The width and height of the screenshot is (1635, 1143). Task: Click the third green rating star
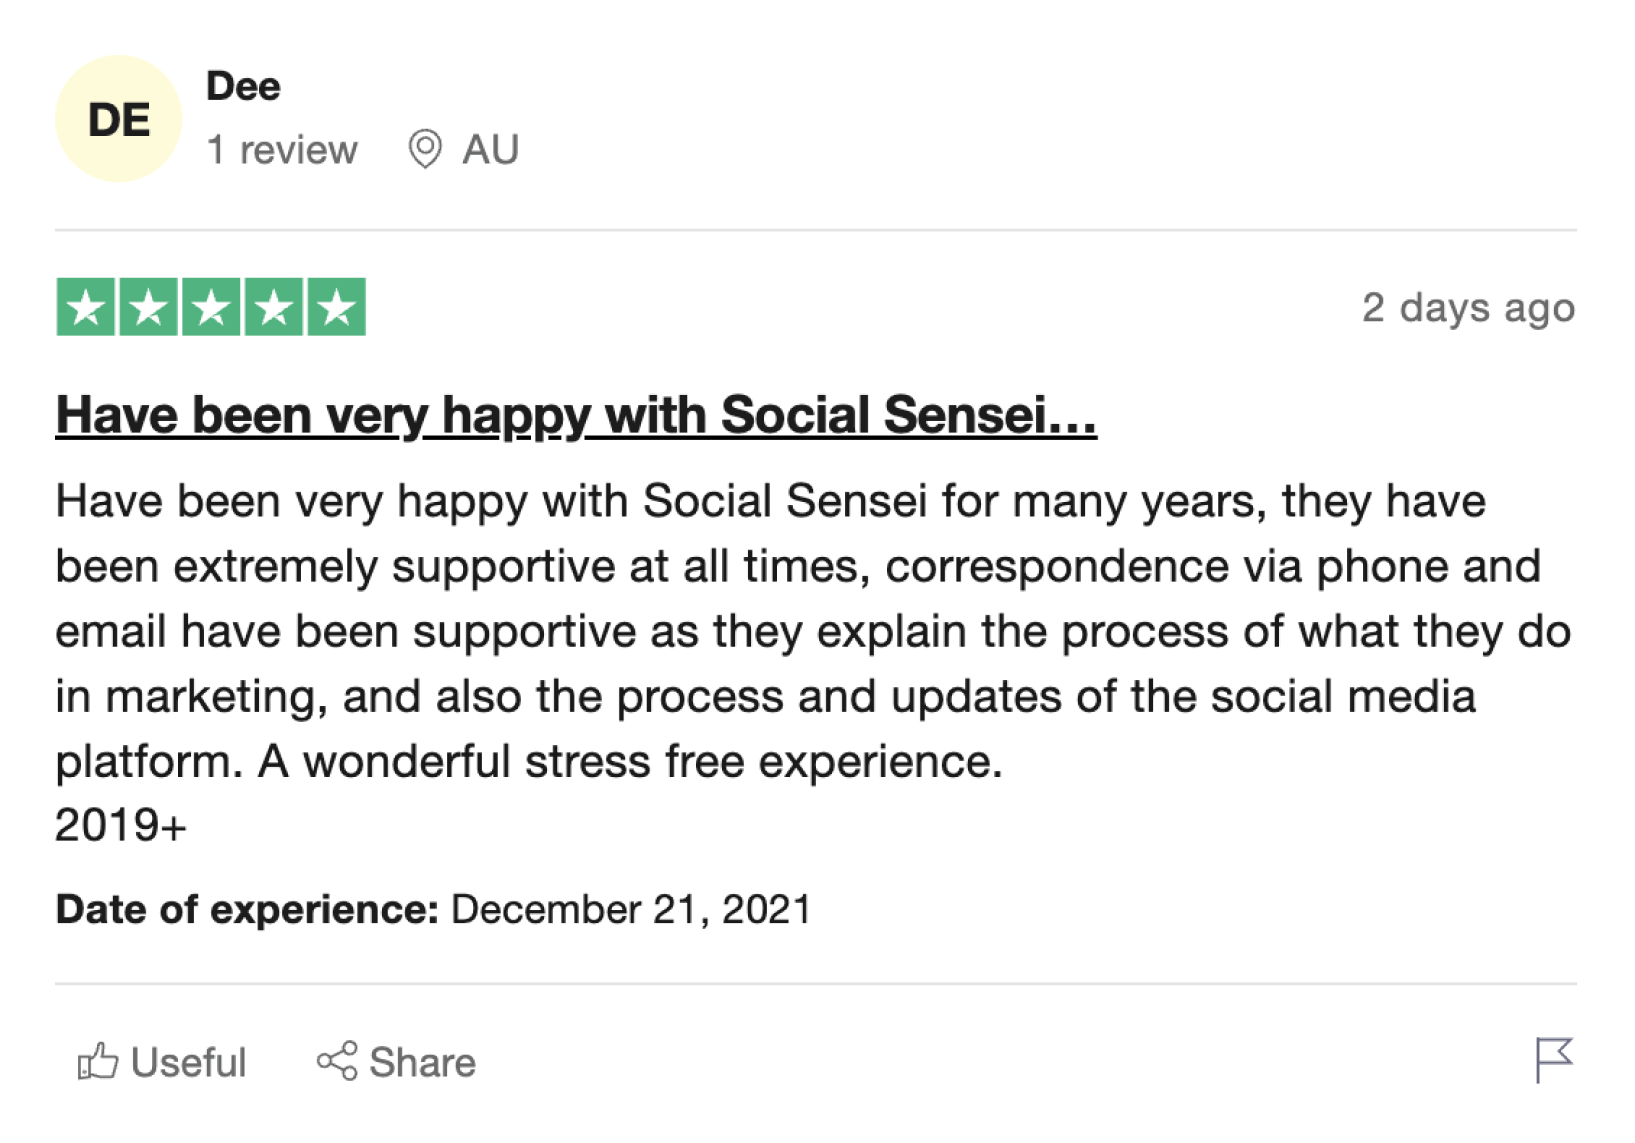point(211,307)
